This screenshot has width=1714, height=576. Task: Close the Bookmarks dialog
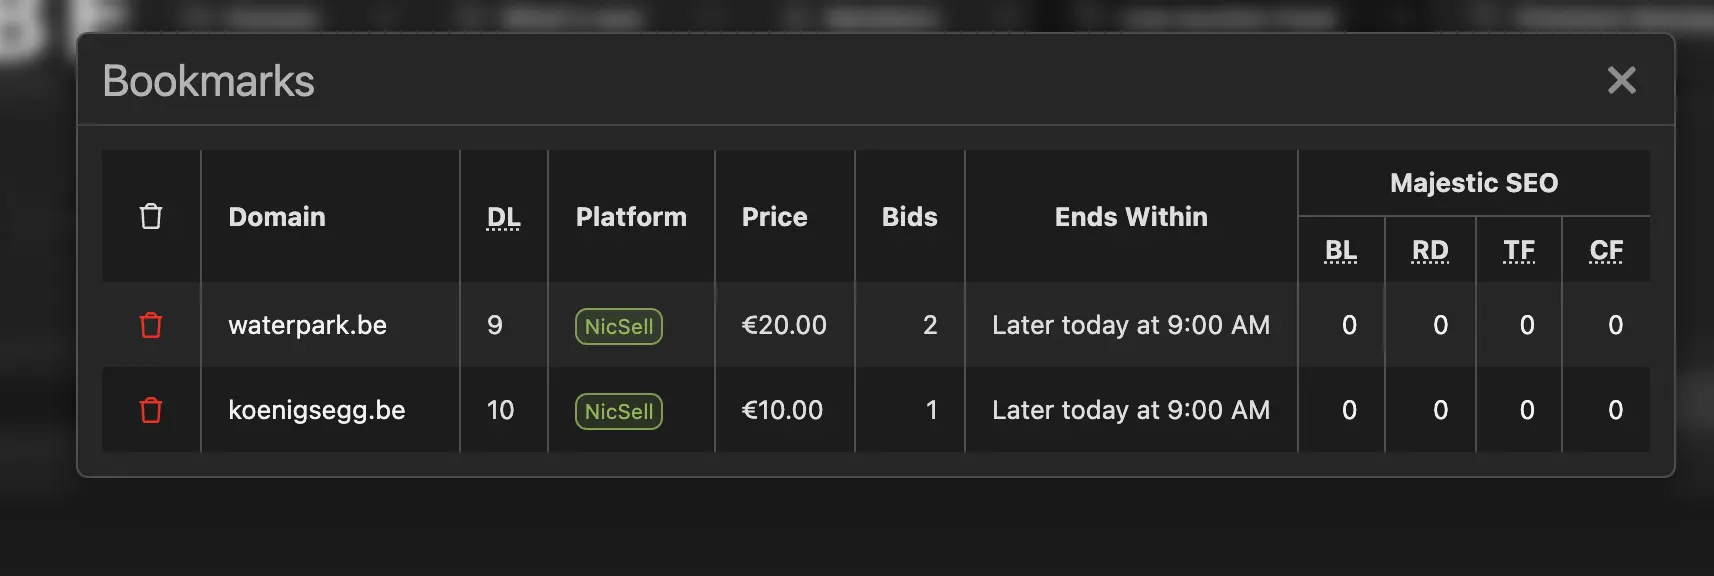pos(1621,80)
